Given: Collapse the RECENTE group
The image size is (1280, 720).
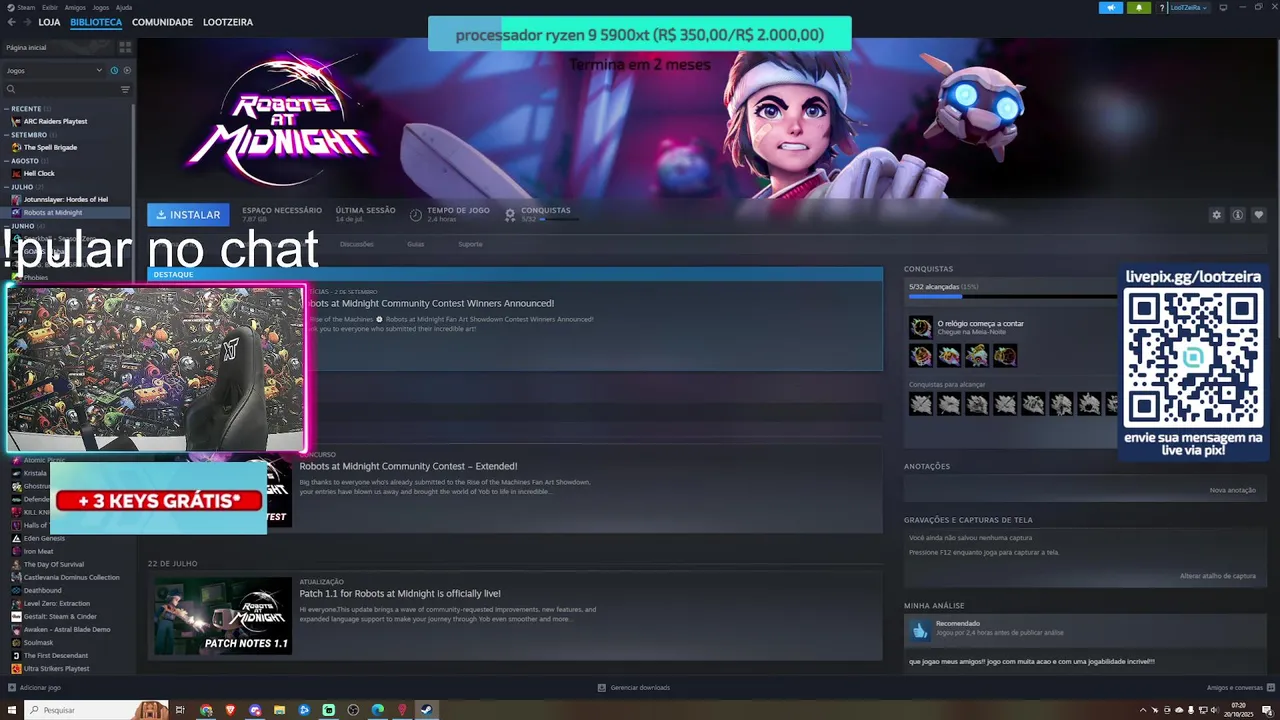Looking at the screenshot, I should click(26, 108).
